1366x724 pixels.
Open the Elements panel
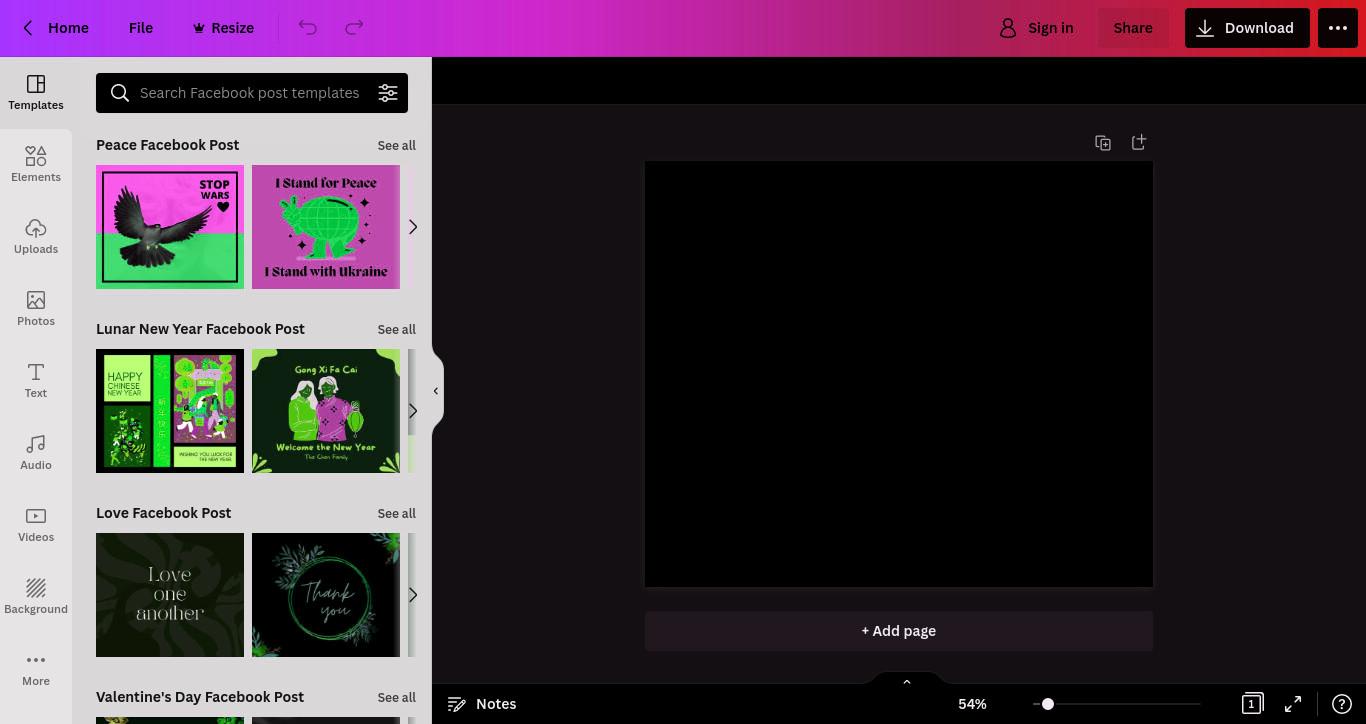(36, 165)
